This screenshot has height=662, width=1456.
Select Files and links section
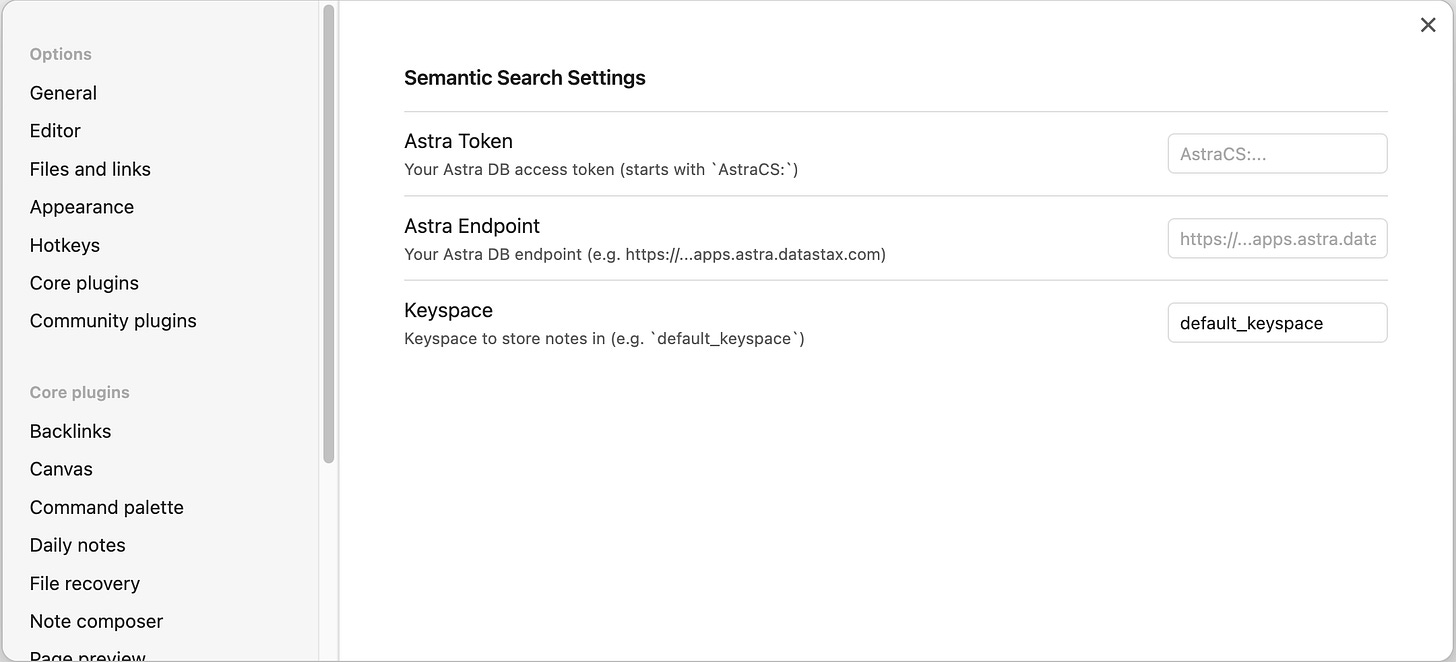click(90, 169)
